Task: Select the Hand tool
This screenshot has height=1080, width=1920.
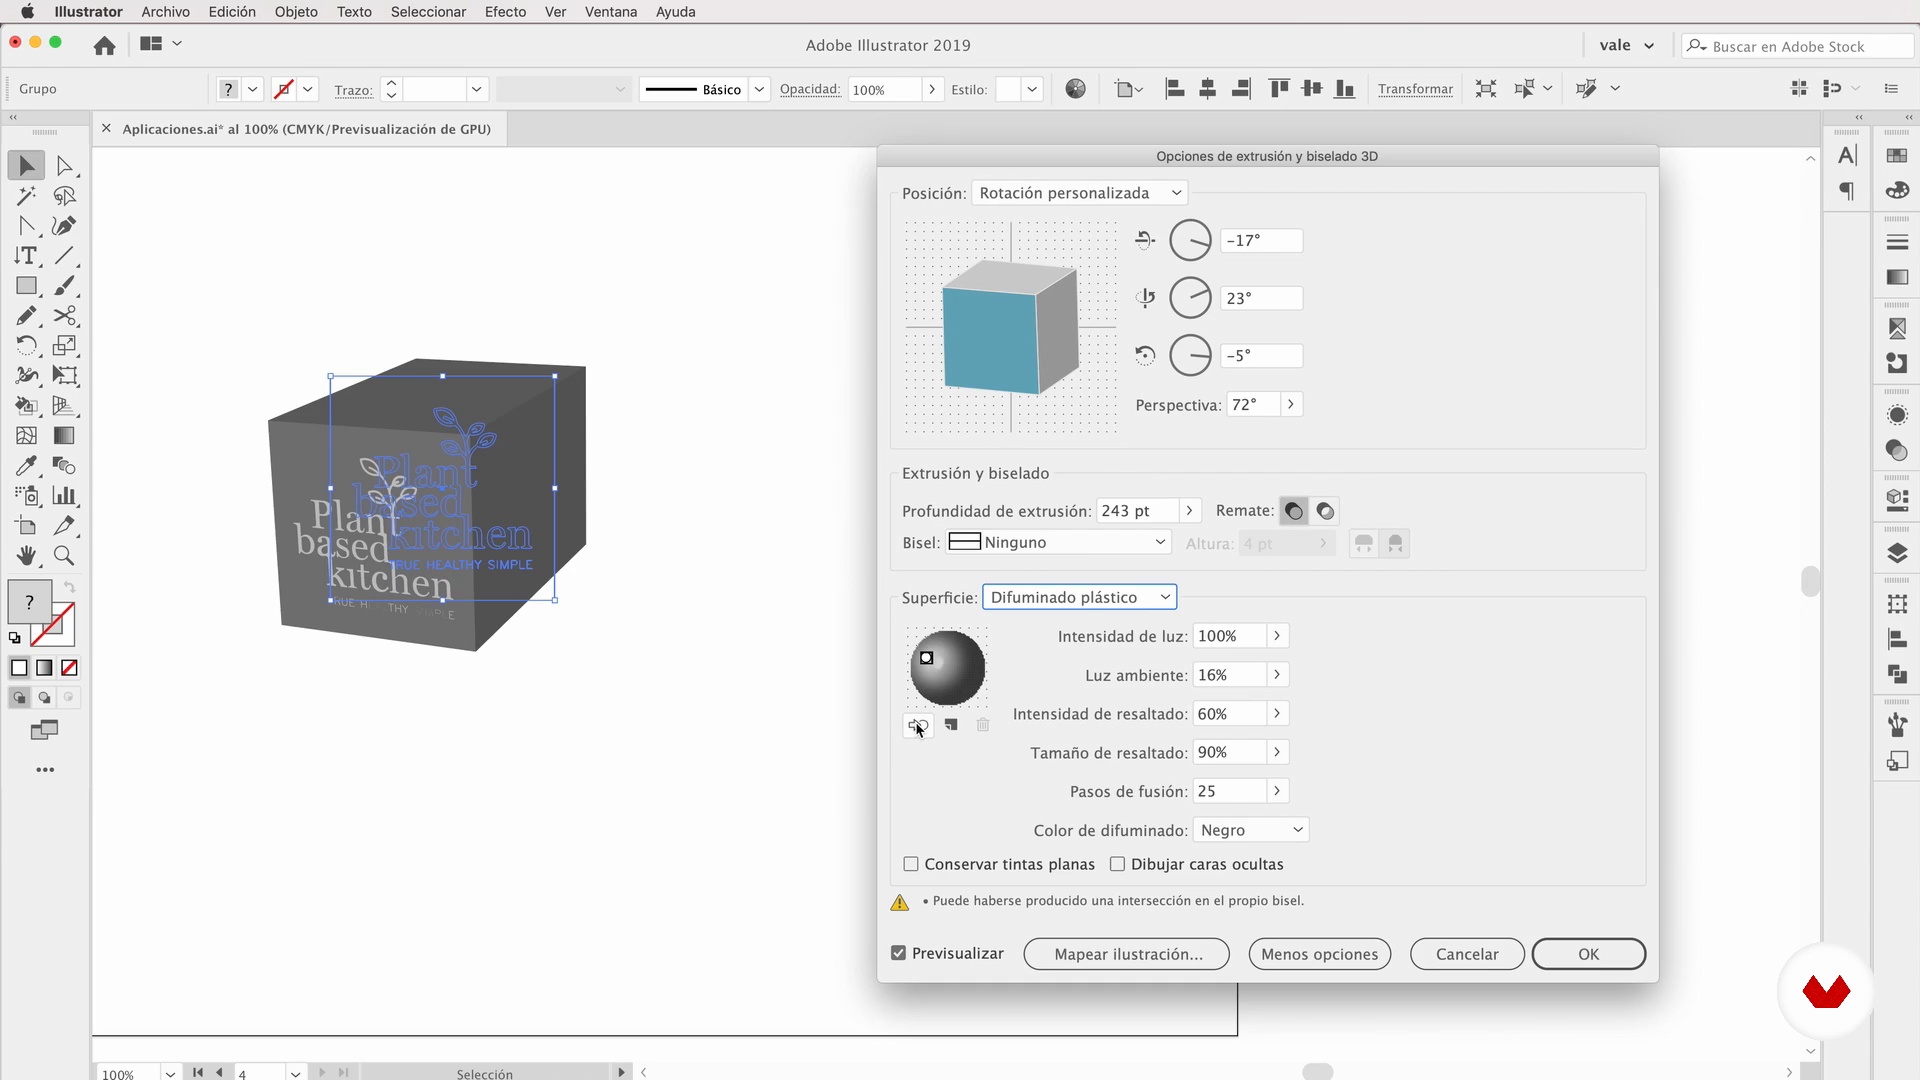Action: [x=27, y=556]
